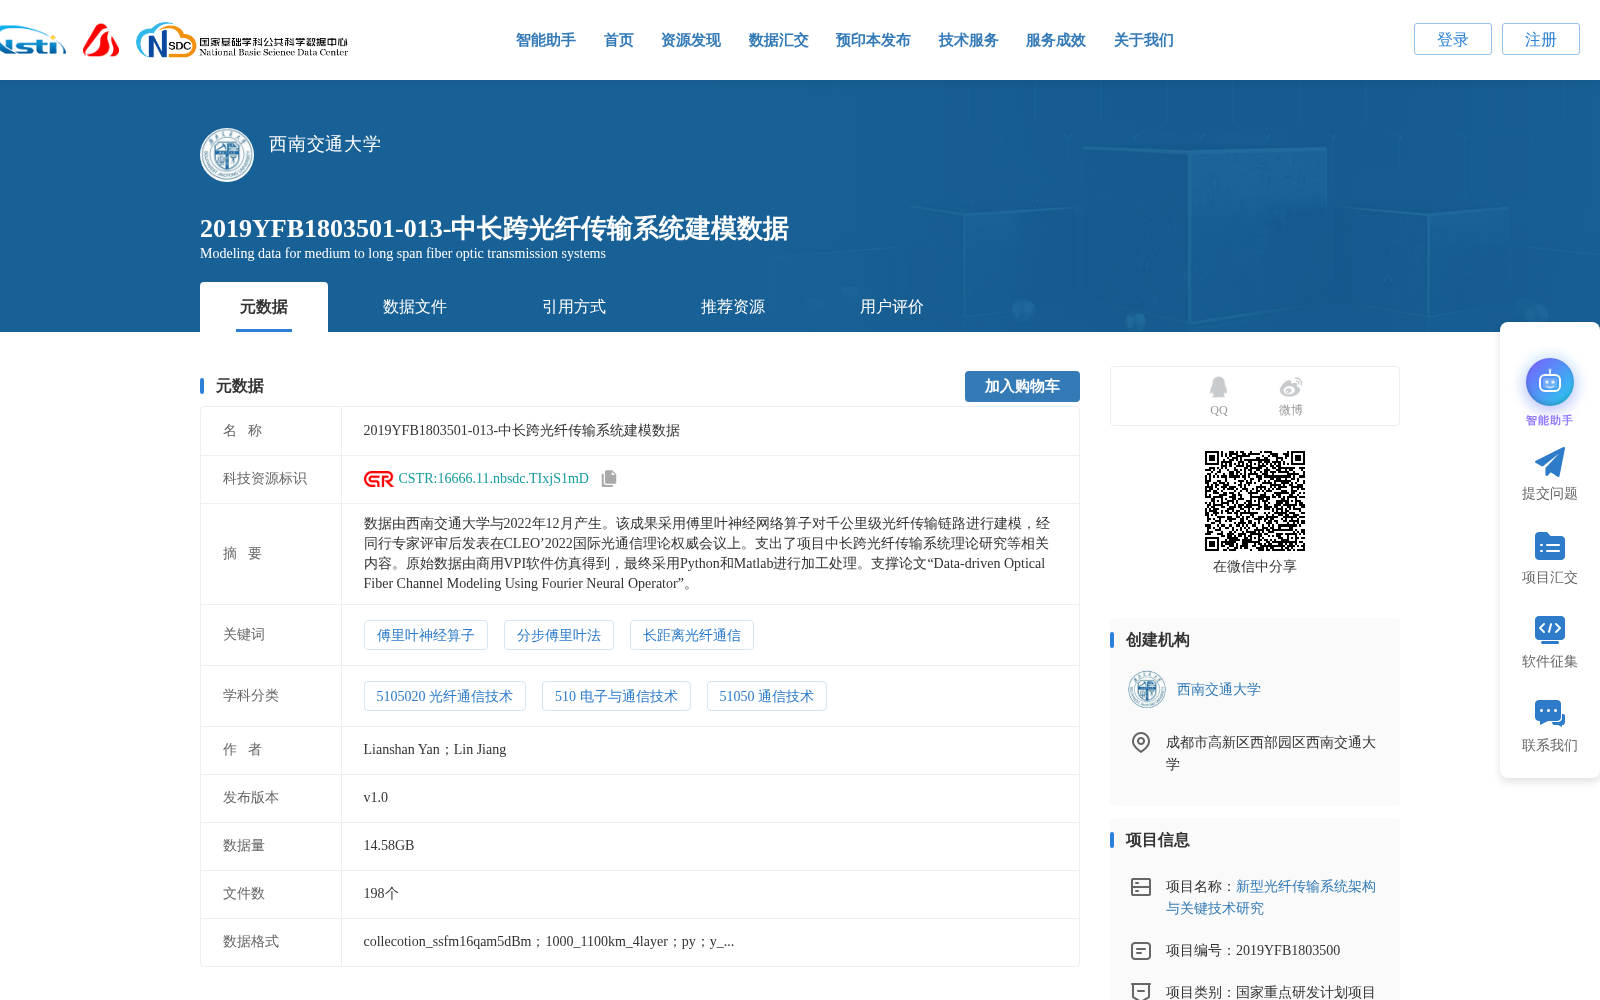Click address 成都市高新区西部园区西南交通大学
Image resolution: width=1600 pixels, height=1000 pixels.
[x=1271, y=753]
